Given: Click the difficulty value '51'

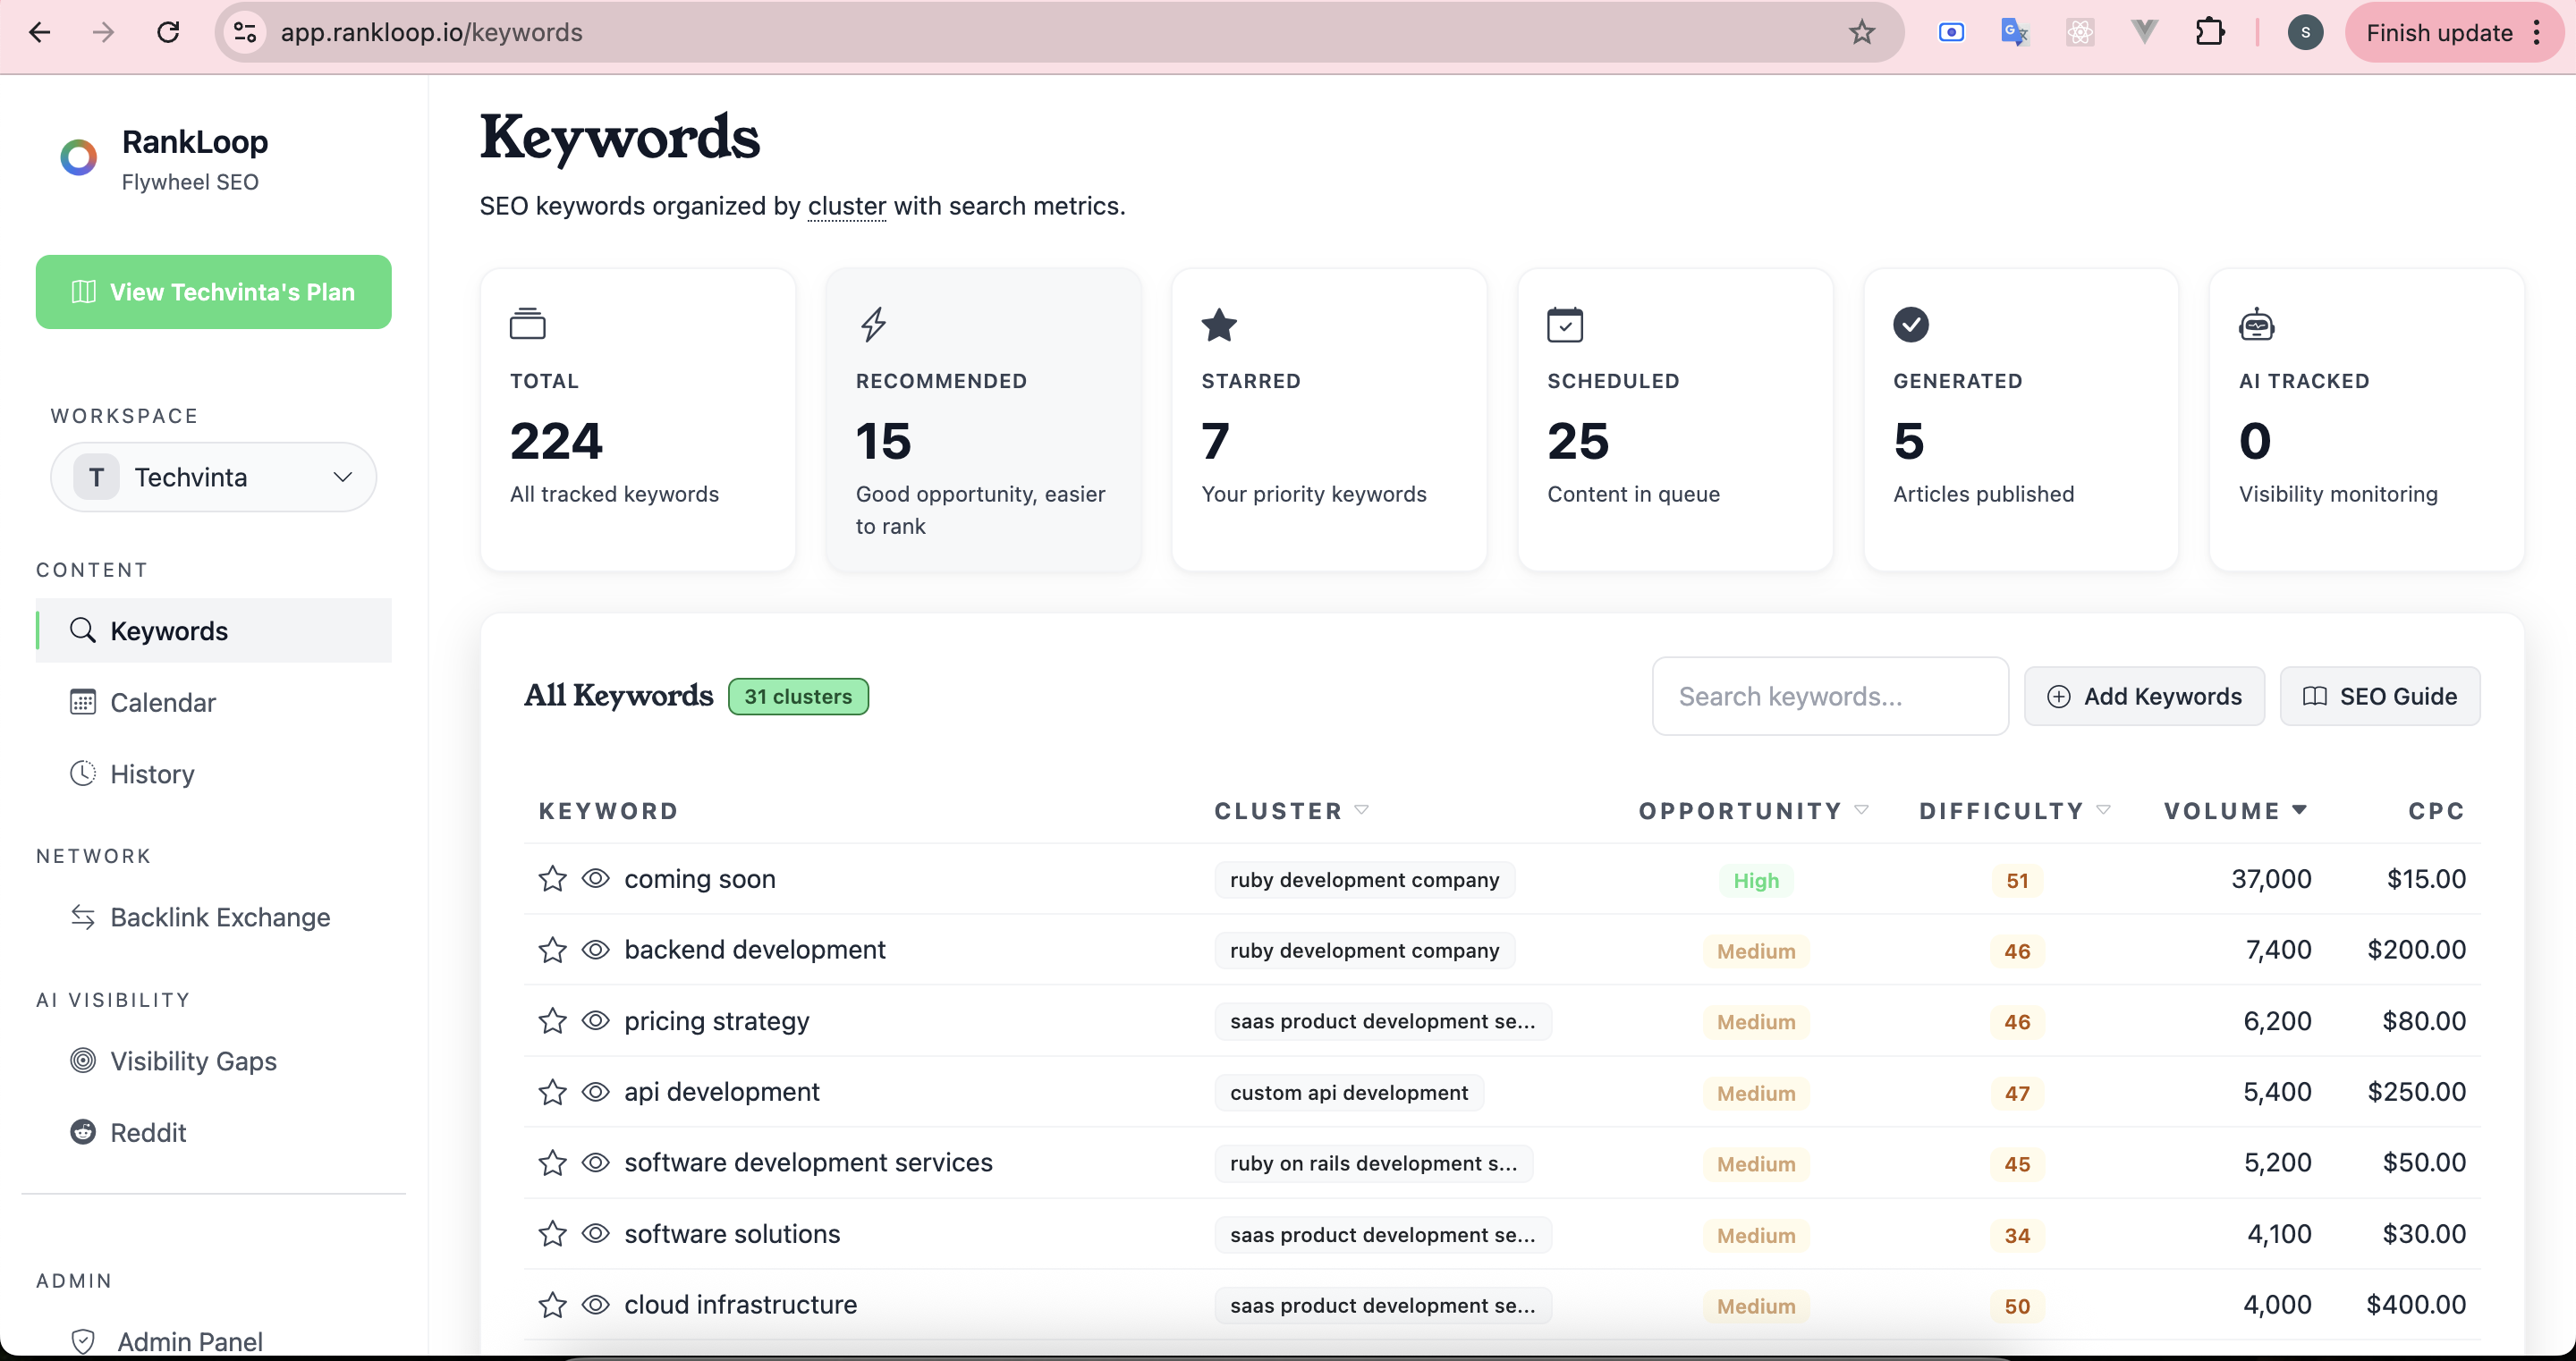Looking at the screenshot, I should pyautogui.click(x=2017, y=880).
